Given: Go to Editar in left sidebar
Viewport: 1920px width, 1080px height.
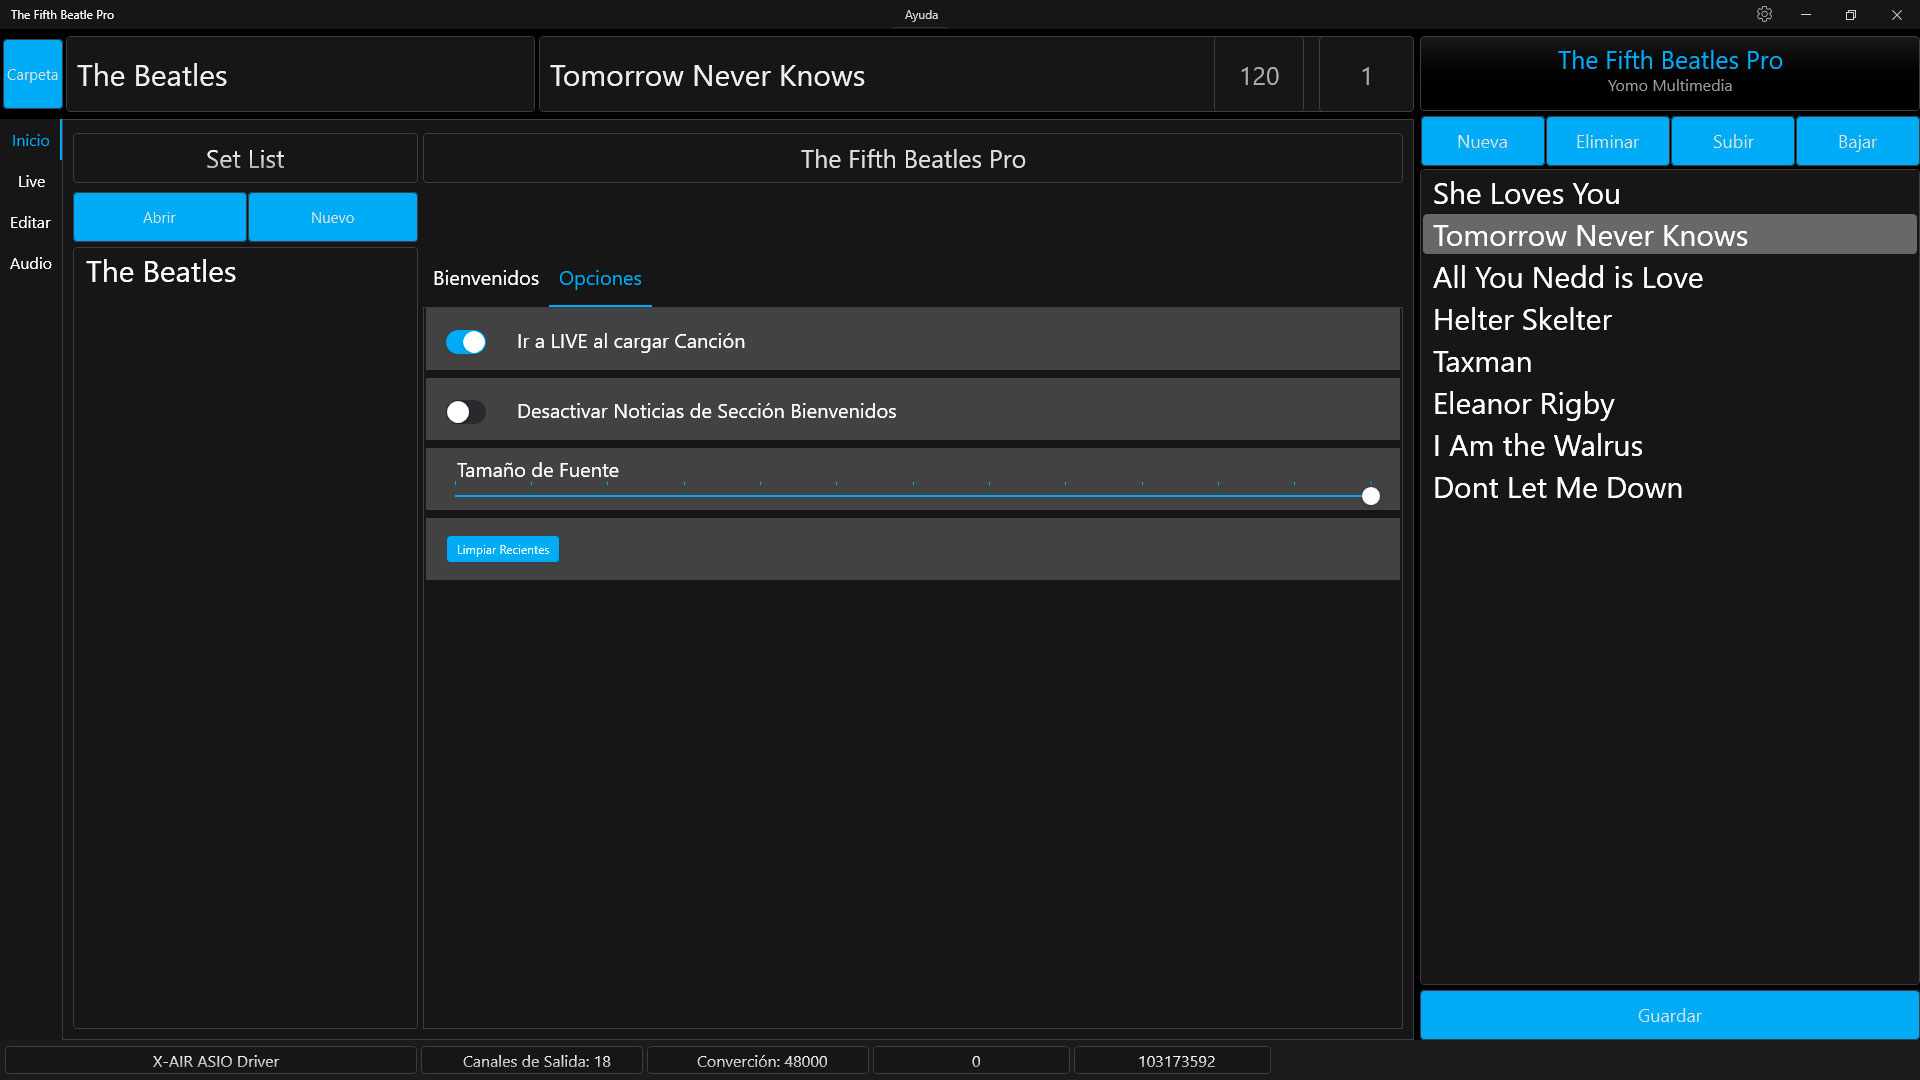Looking at the screenshot, I should point(30,223).
